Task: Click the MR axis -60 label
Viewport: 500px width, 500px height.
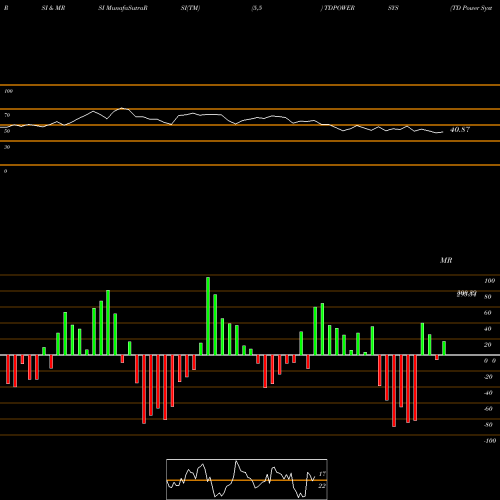Action: click(x=488, y=409)
